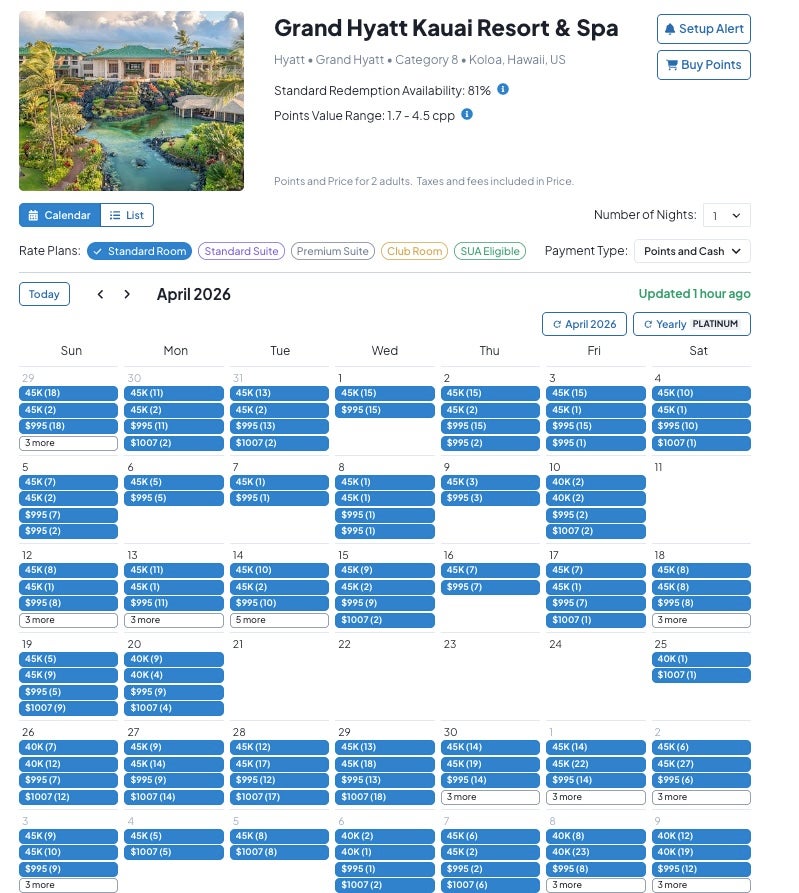799x893 pixels.
Task: Enable the Club Room rate plan
Action: pos(414,251)
